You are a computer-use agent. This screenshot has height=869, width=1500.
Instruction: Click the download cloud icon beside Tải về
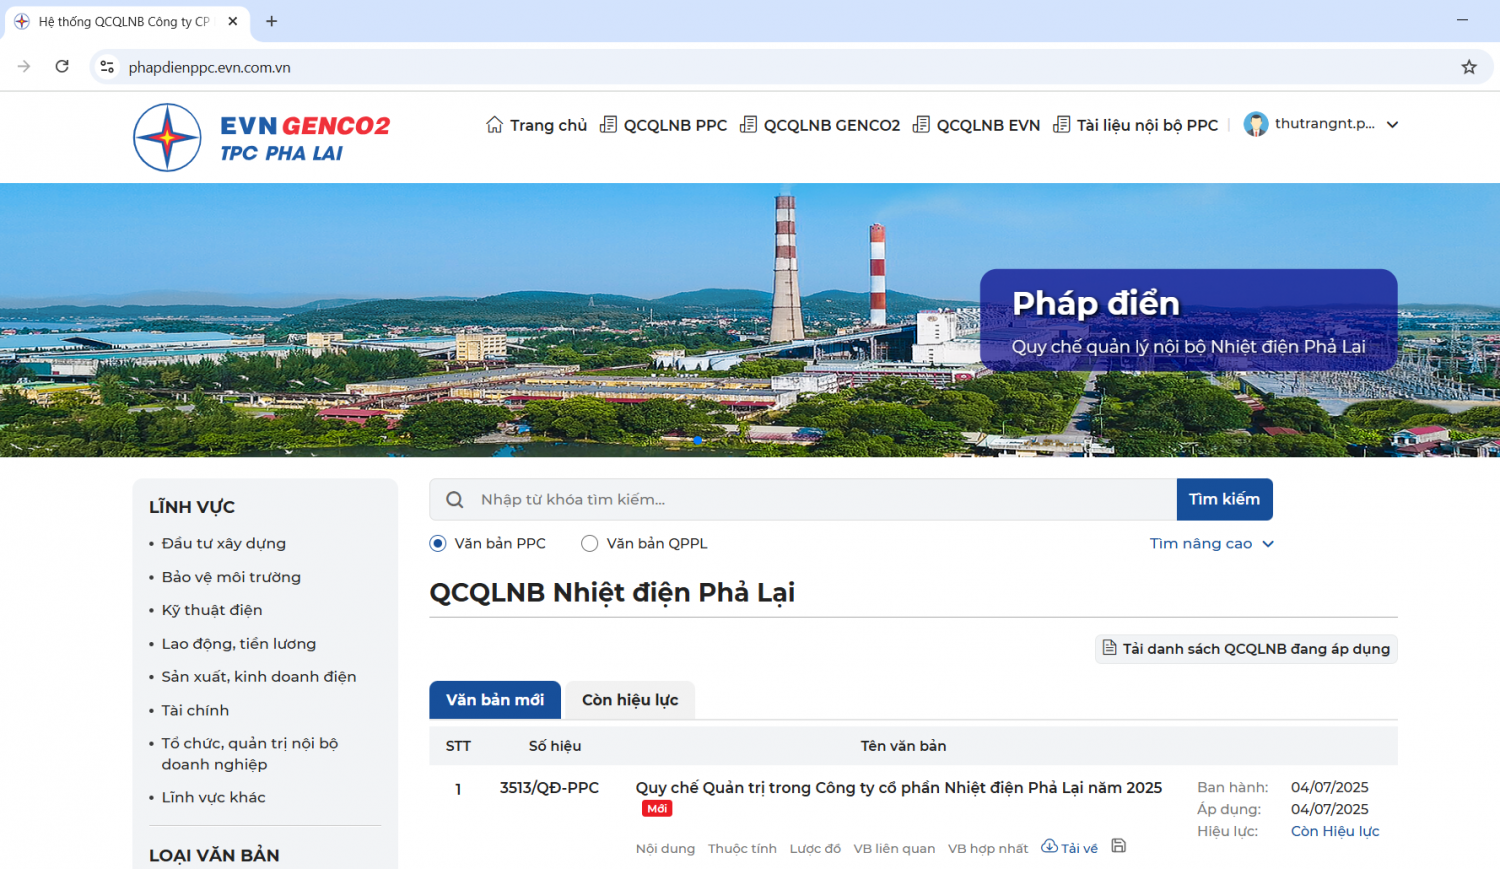point(1049,846)
